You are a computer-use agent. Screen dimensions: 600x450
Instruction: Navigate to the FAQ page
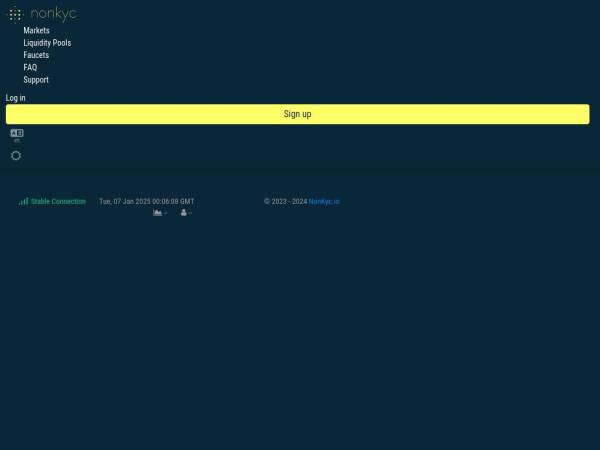pos(30,67)
